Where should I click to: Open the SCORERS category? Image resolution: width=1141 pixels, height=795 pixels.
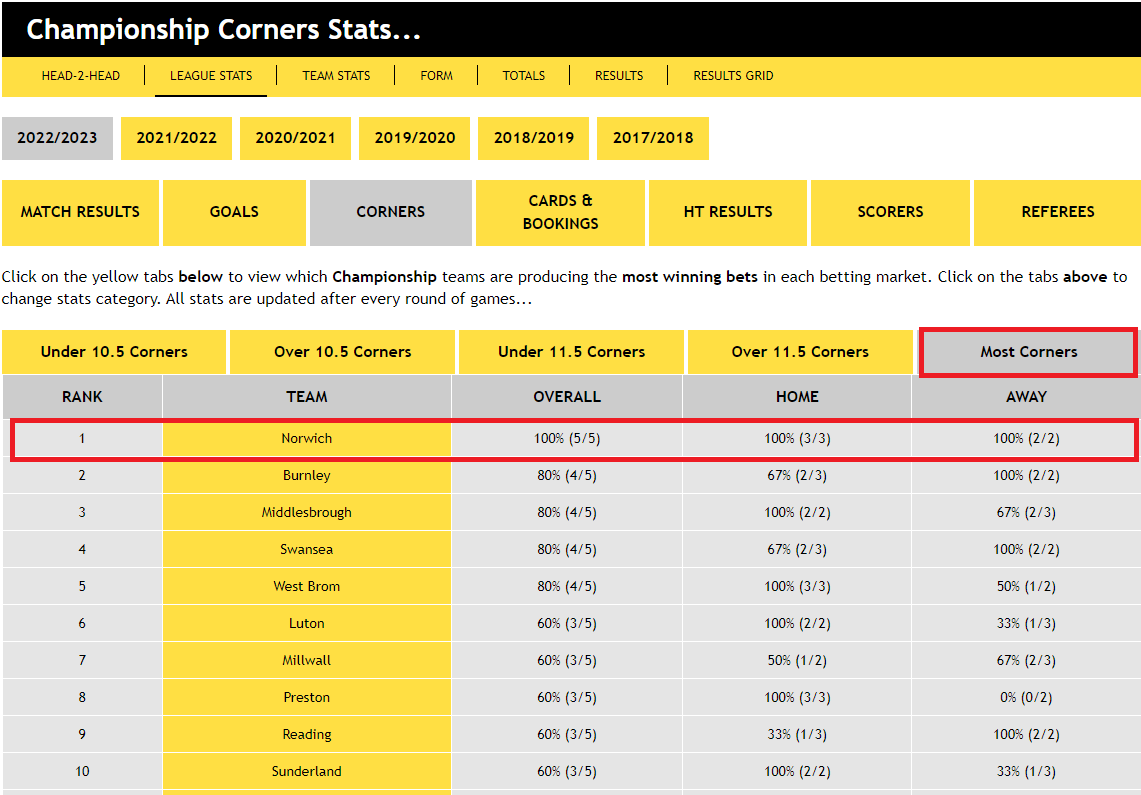tap(890, 212)
